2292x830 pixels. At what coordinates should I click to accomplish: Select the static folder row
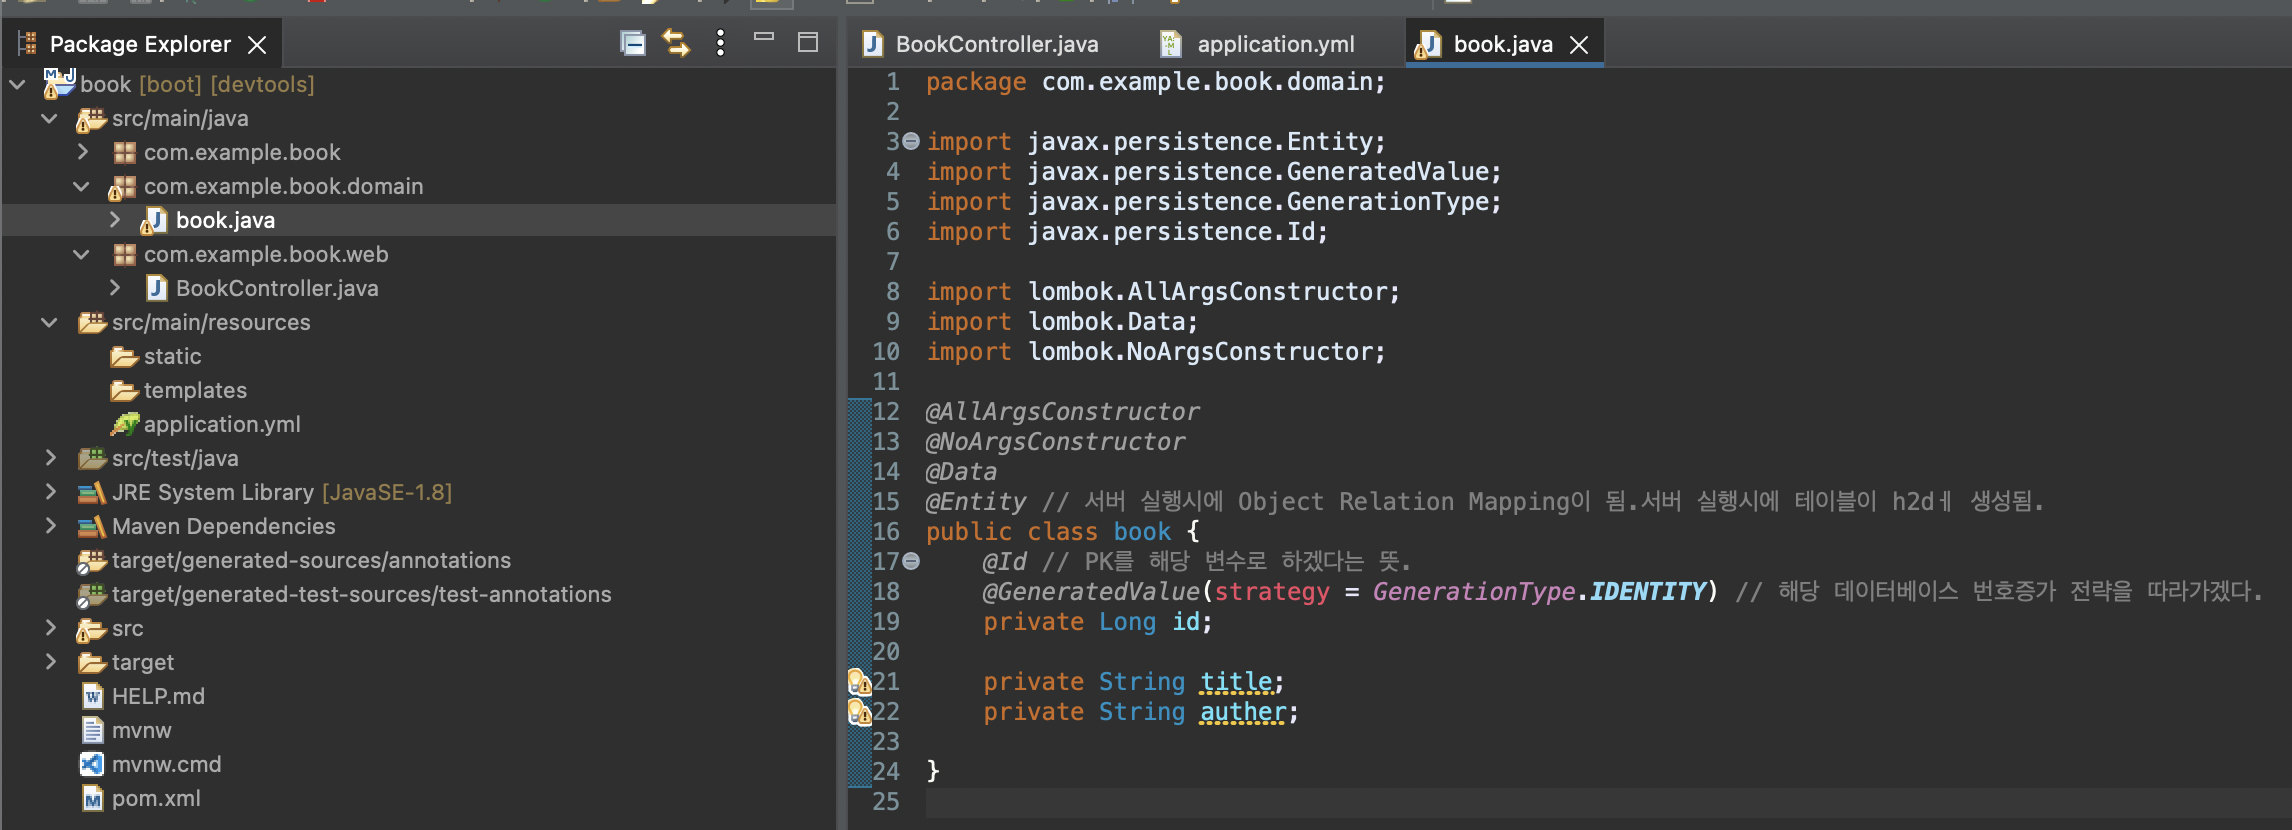coord(418,356)
